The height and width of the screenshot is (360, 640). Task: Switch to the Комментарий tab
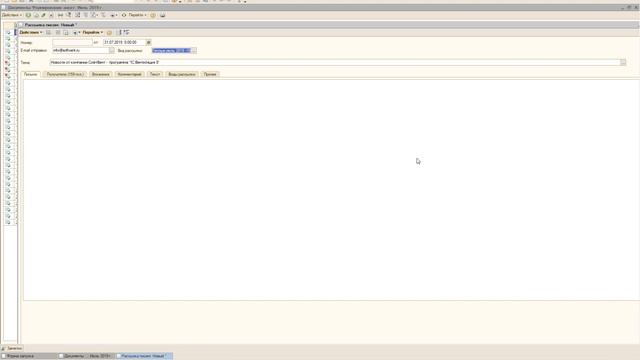pos(129,74)
